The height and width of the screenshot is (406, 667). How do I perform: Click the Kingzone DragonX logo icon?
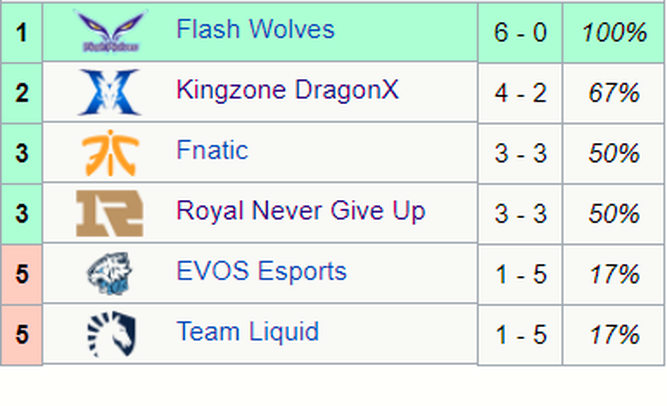(110, 92)
